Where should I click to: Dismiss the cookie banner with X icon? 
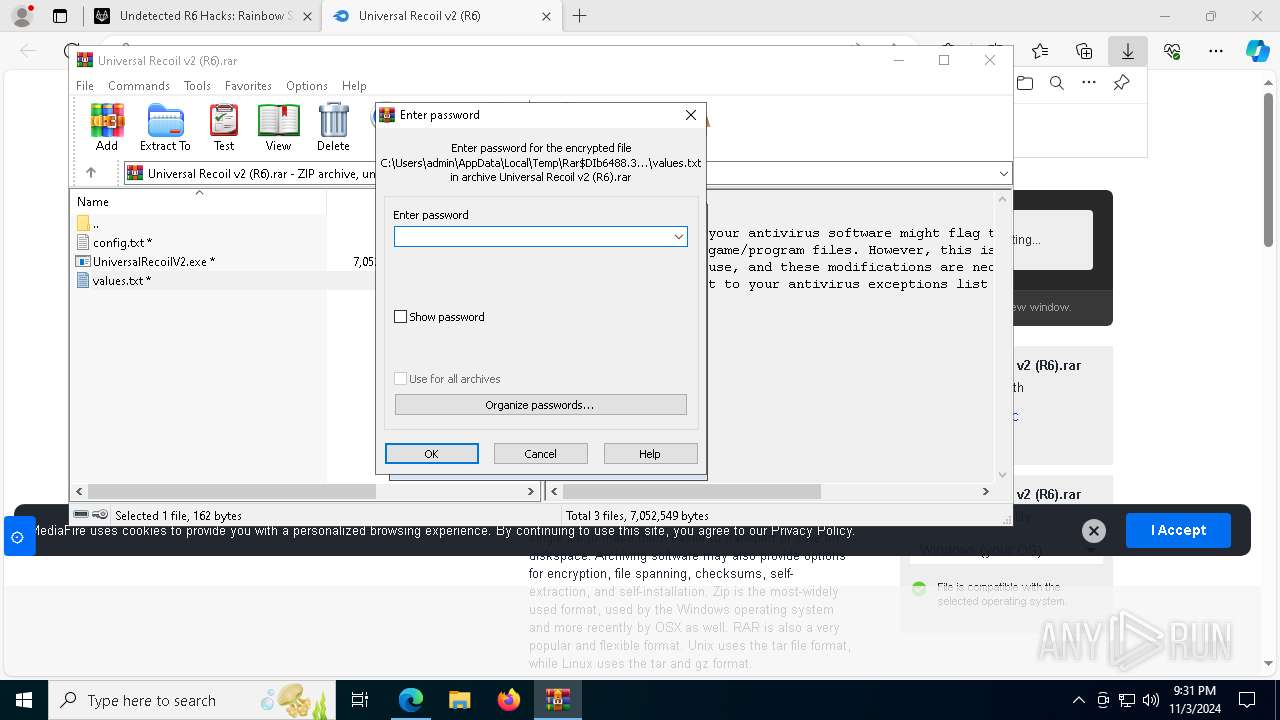1094,531
